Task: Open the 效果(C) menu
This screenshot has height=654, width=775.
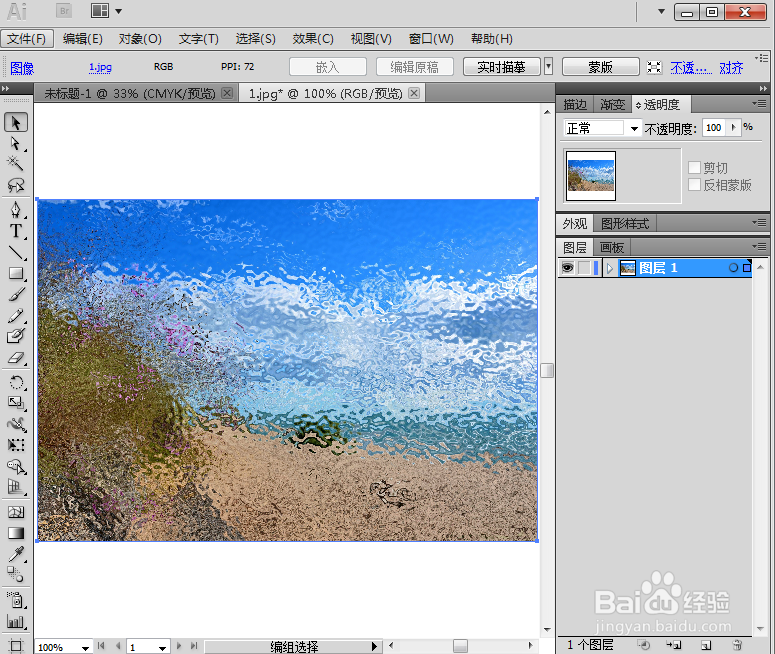Action: point(313,39)
